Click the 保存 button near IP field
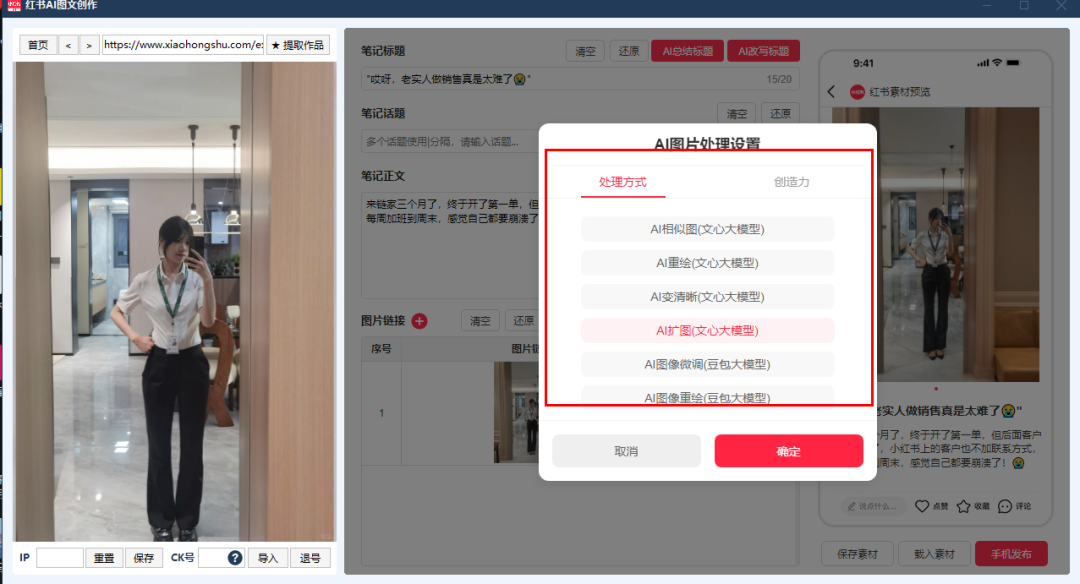 pyautogui.click(x=144, y=558)
